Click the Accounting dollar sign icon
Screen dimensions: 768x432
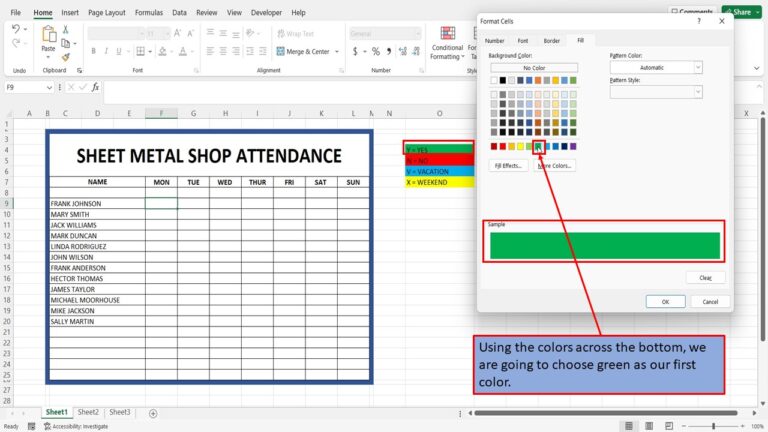(355, 51)
